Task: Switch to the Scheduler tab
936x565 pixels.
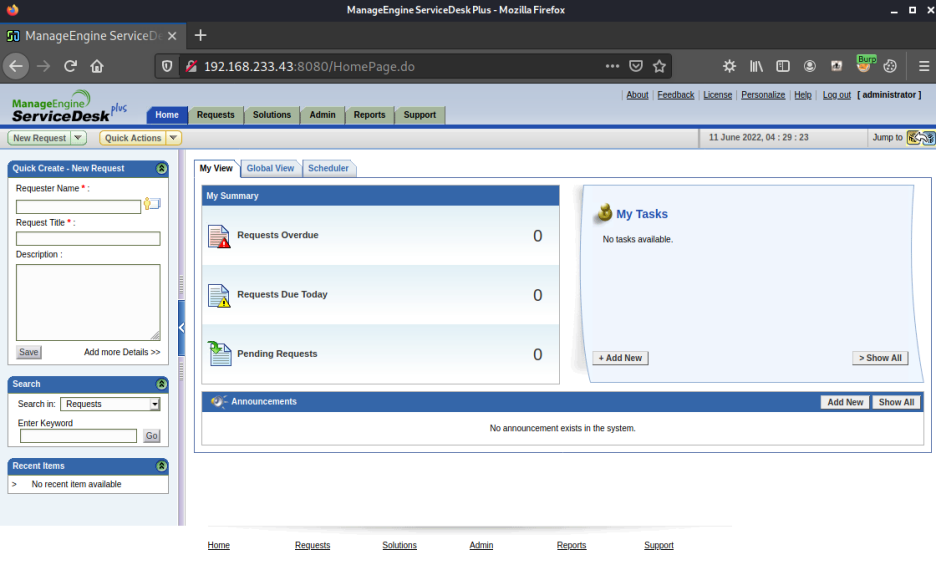Action: [x=328, y=168]
